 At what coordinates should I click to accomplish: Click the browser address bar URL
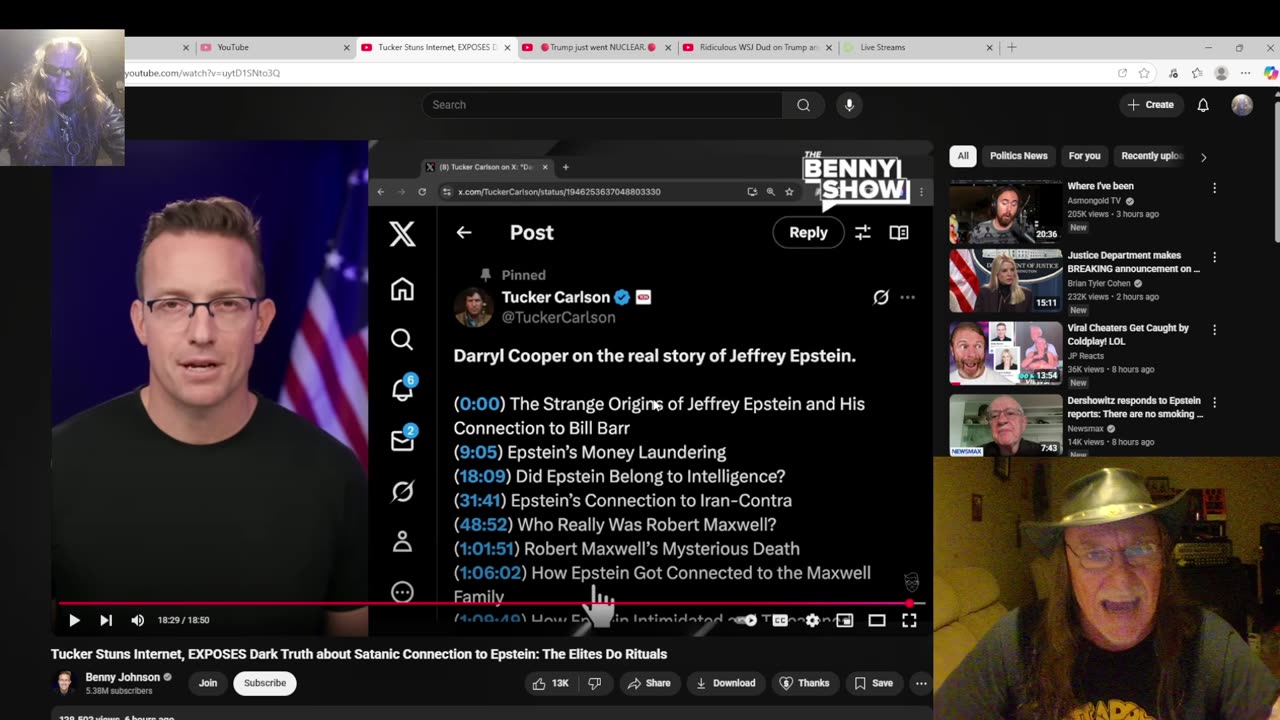(202, 73)
